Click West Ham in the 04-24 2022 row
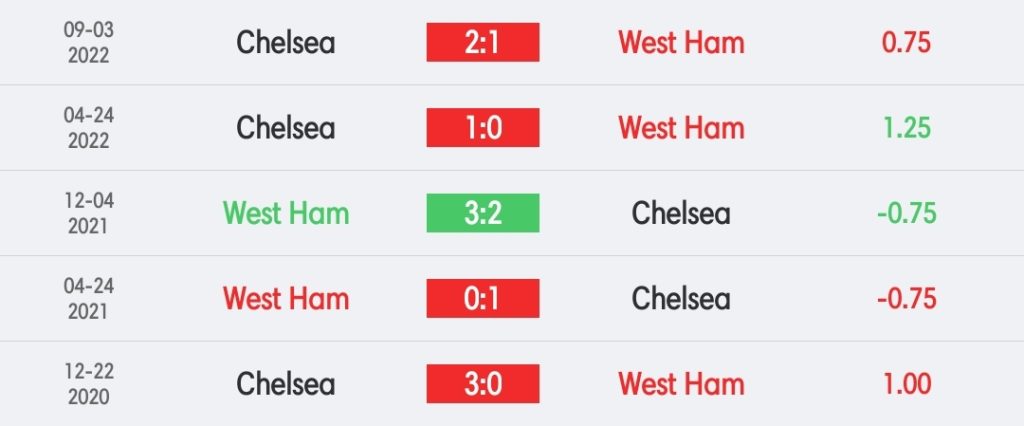The image size is (1024, 426). pos(681,128)
